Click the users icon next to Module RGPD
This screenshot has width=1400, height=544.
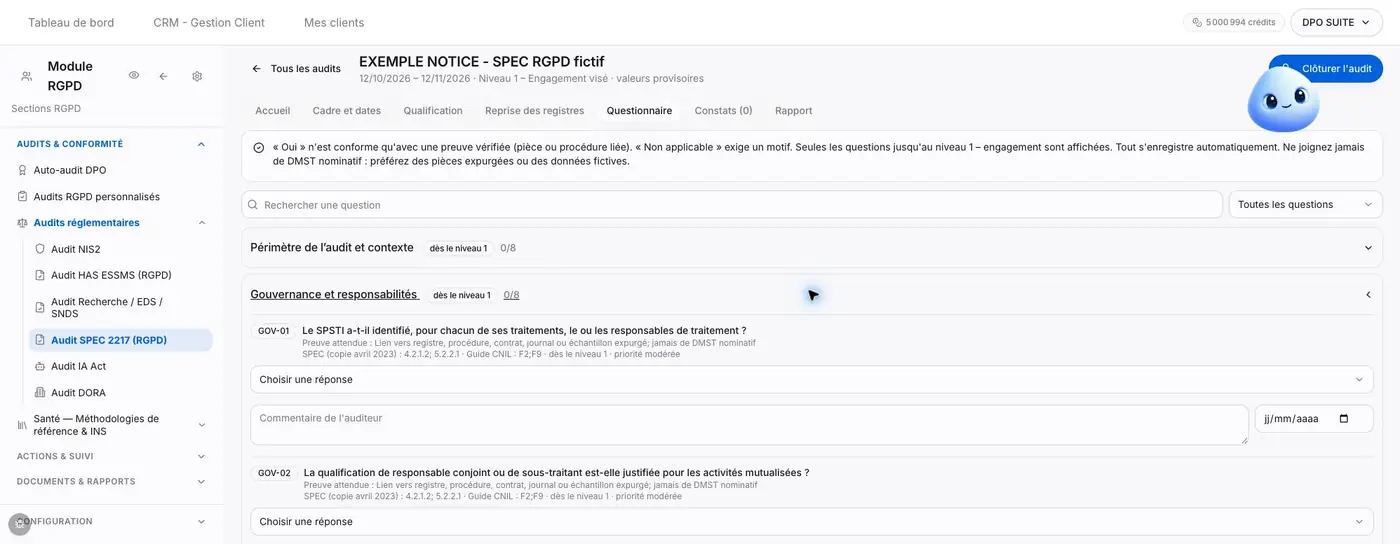coord(26,76)
